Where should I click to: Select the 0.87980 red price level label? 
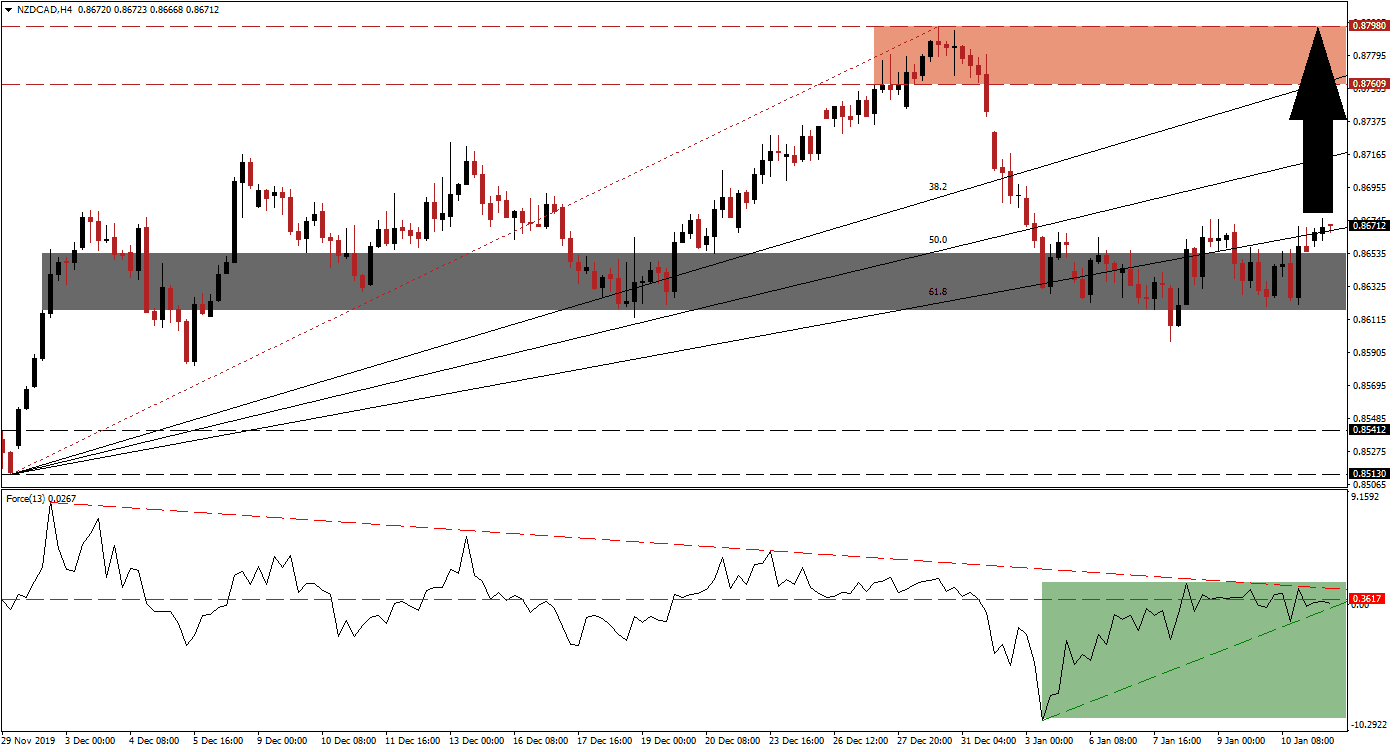pos(1367,25)
